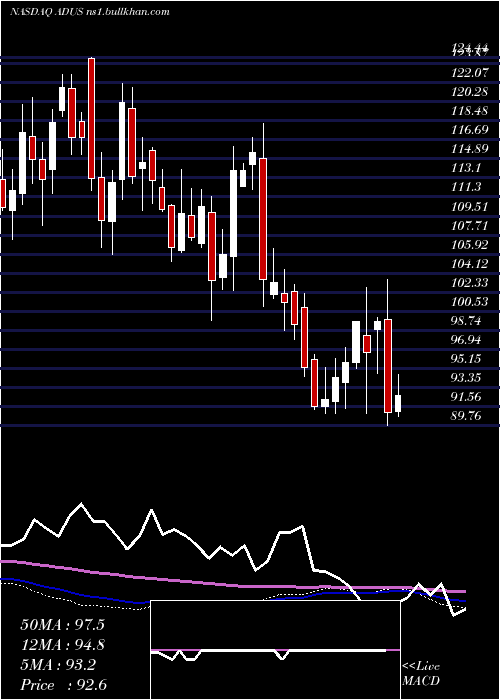Click the 102.33 price axis label

click(471, 283)
